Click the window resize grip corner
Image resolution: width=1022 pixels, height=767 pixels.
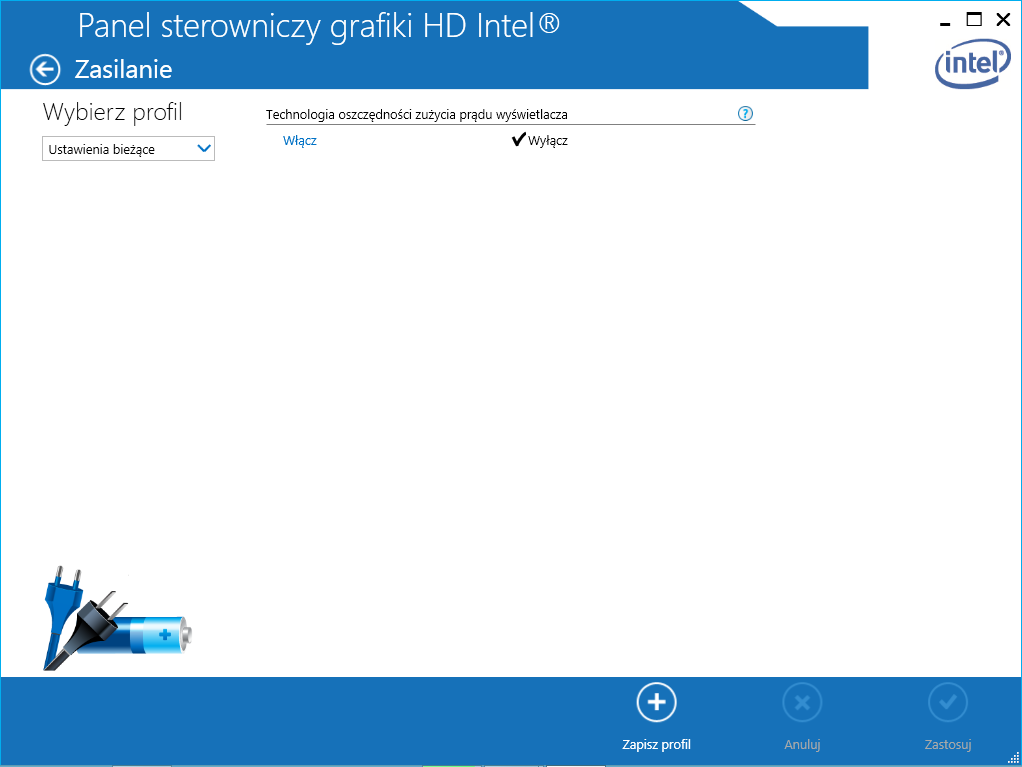pos(1014,758)
